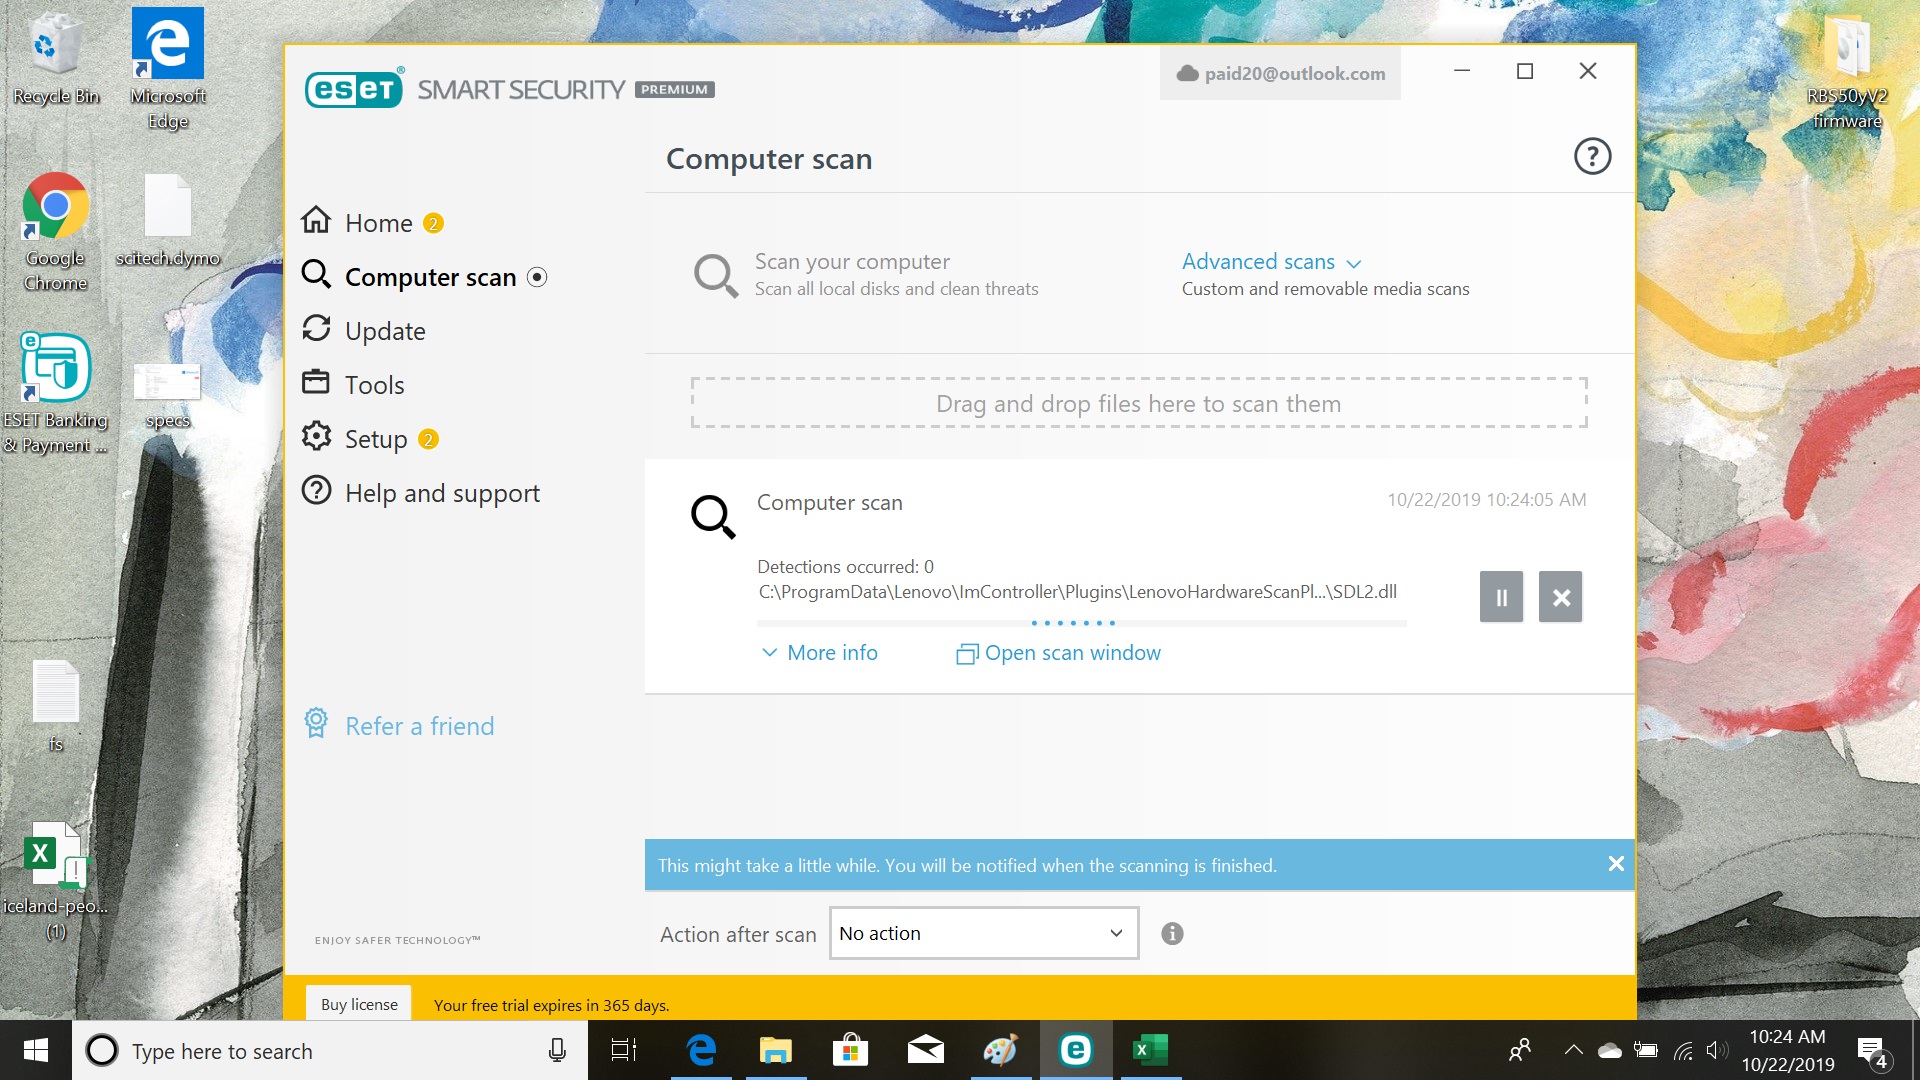Open the People icon in system tray
1920x1080 pixels.
(1520, 1050)
